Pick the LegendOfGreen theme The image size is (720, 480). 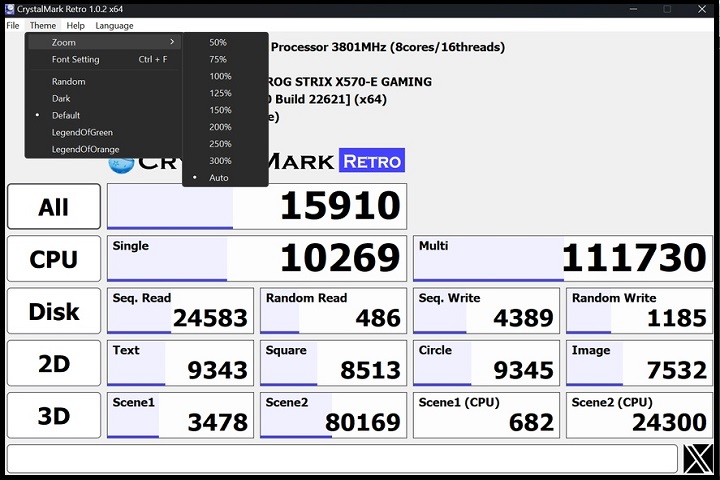pyautogui.click(x=82, y=132)
